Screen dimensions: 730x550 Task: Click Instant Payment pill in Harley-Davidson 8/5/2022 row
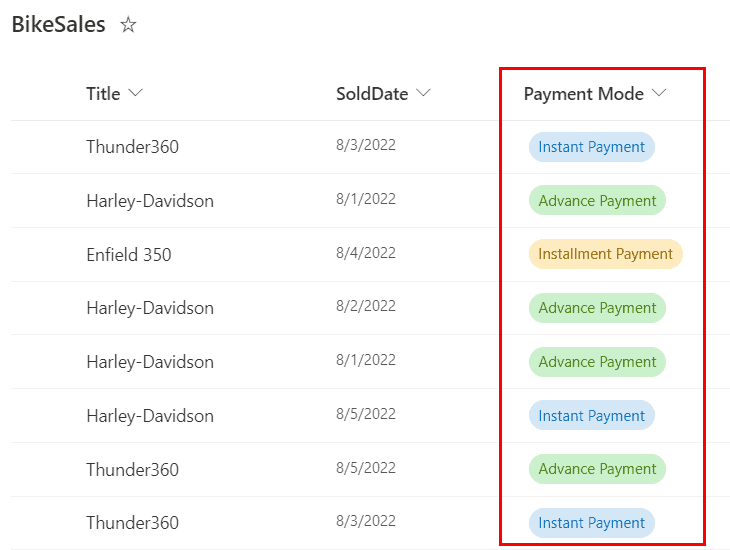[x=592, y=415]
